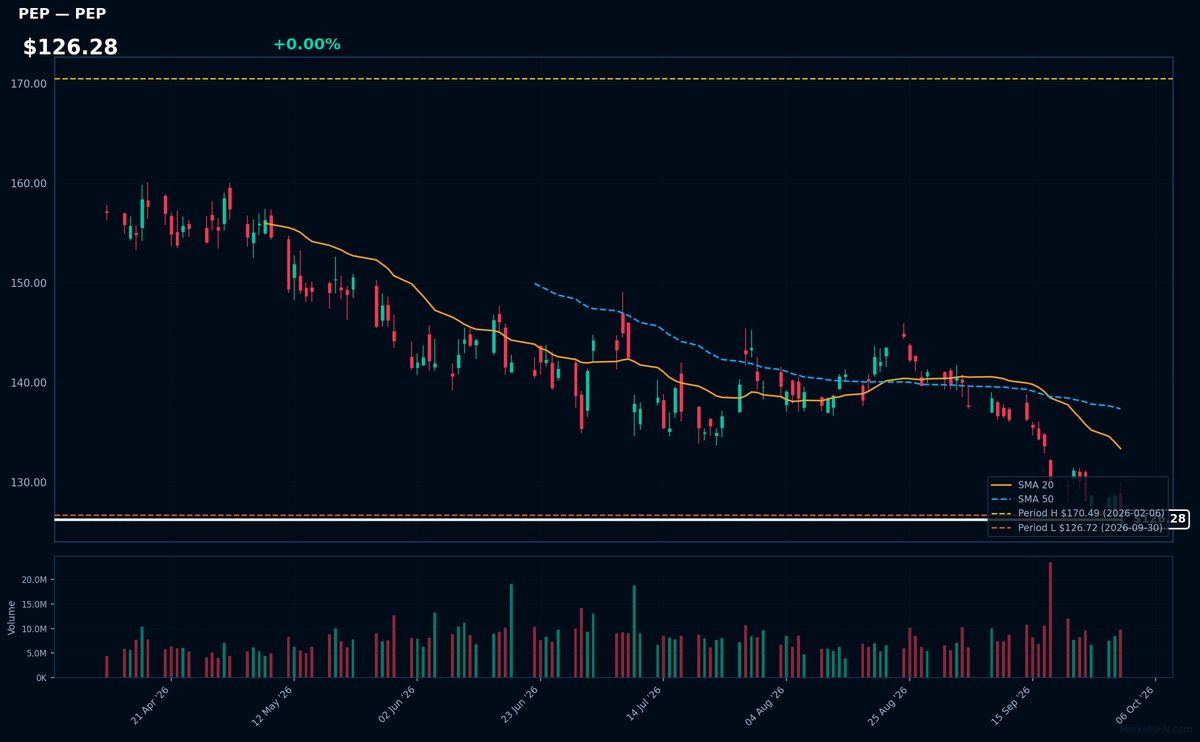This screenshot has height=742, width=1200.
Task: Click the 21 Apr '26 date label
Action: coord(149,705)
